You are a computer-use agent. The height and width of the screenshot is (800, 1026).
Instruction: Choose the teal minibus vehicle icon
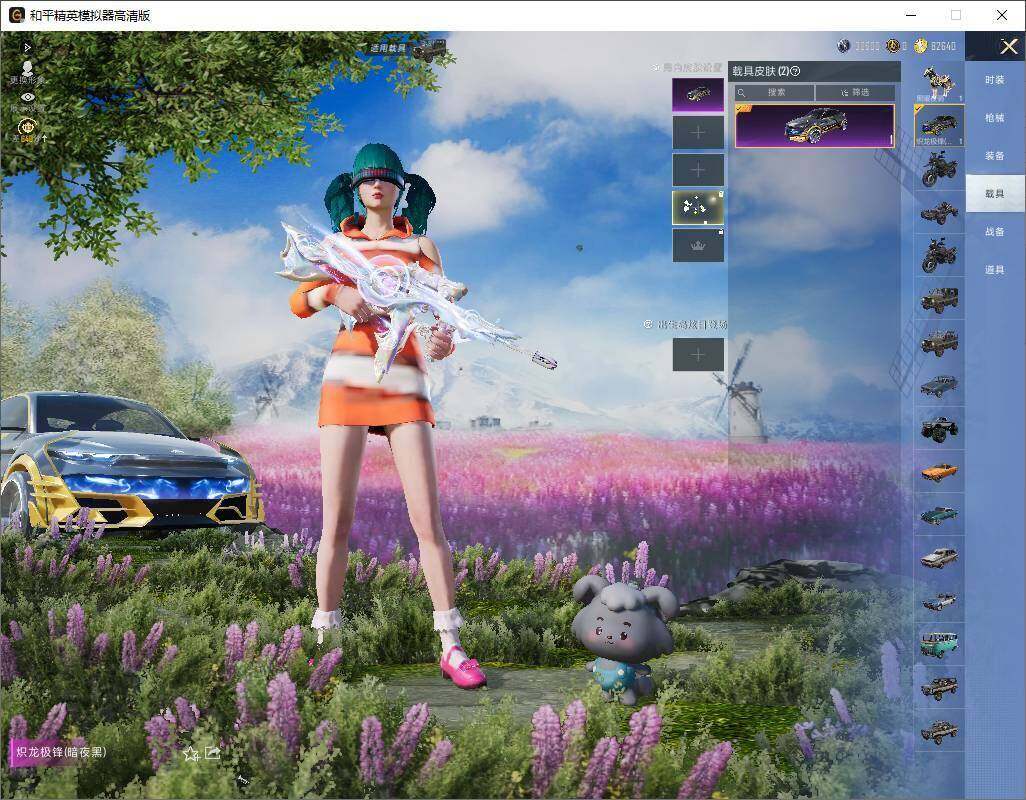(939, 644)
